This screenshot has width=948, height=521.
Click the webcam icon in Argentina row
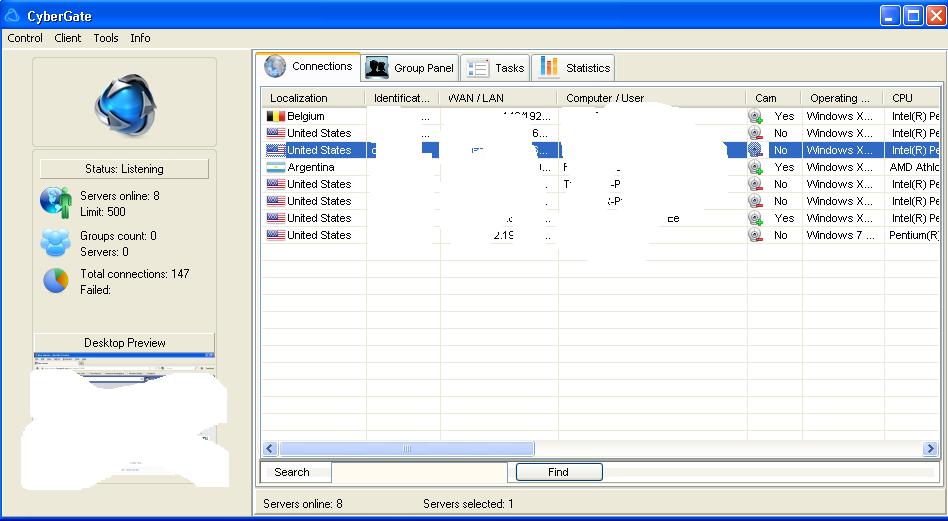[755, 167]
